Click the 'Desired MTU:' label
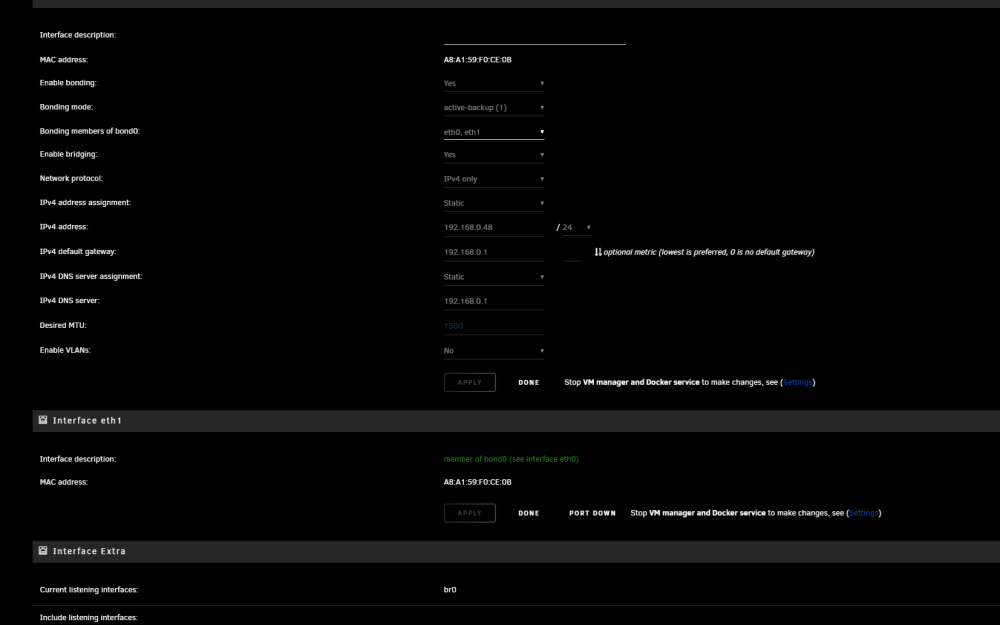This screenshot has width=1000, height=625. pos(63,325)
